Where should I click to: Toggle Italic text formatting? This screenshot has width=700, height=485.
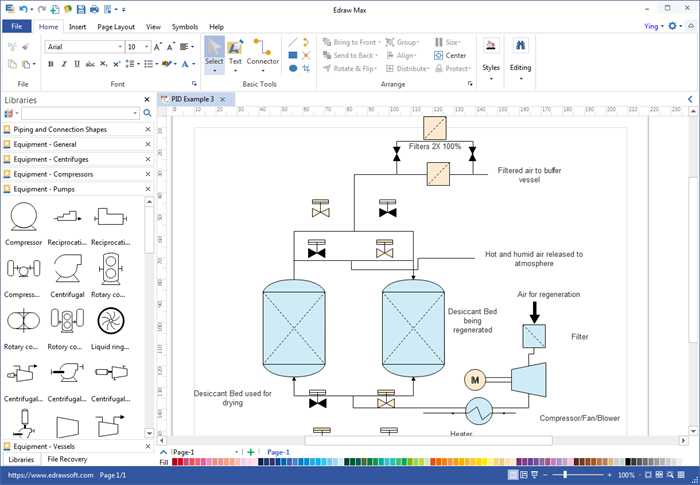click(64, 64)
